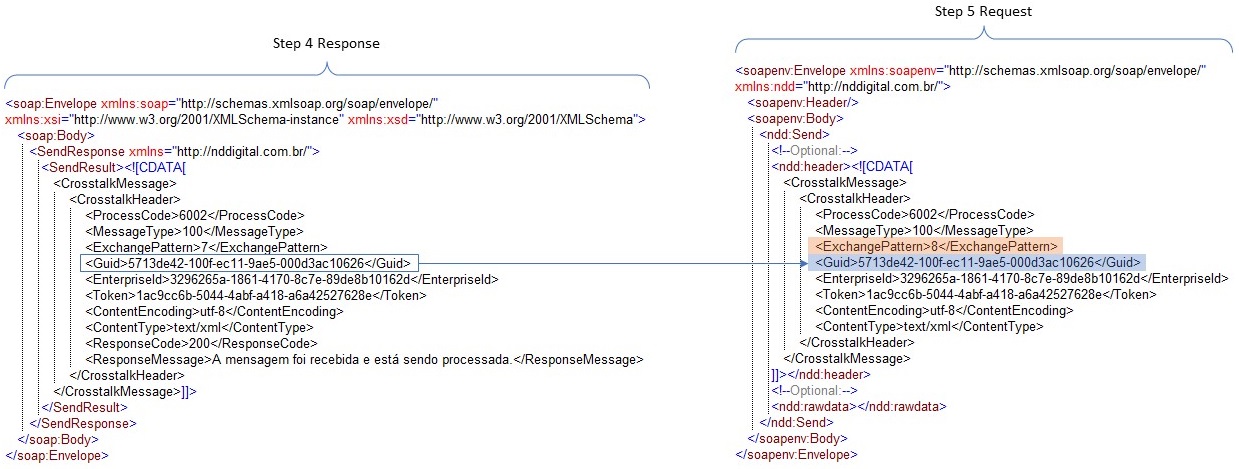Select the EnterpriseId line in Step 5 Request
The width and height of the screenshot is (1239, 469).
1021,278
